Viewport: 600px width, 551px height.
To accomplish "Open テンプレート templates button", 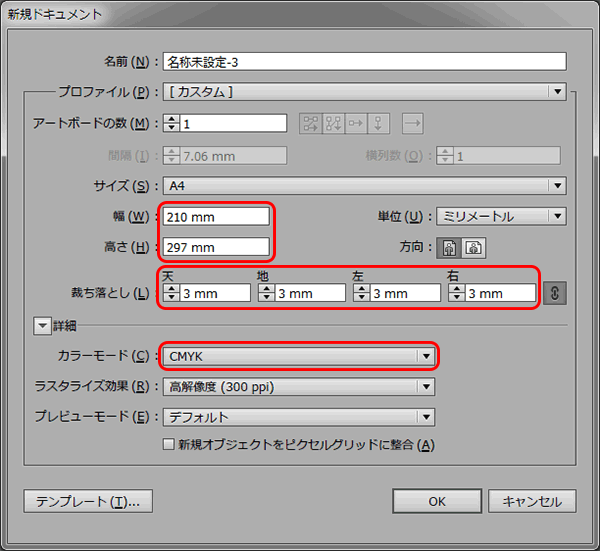I will [88, 501].
